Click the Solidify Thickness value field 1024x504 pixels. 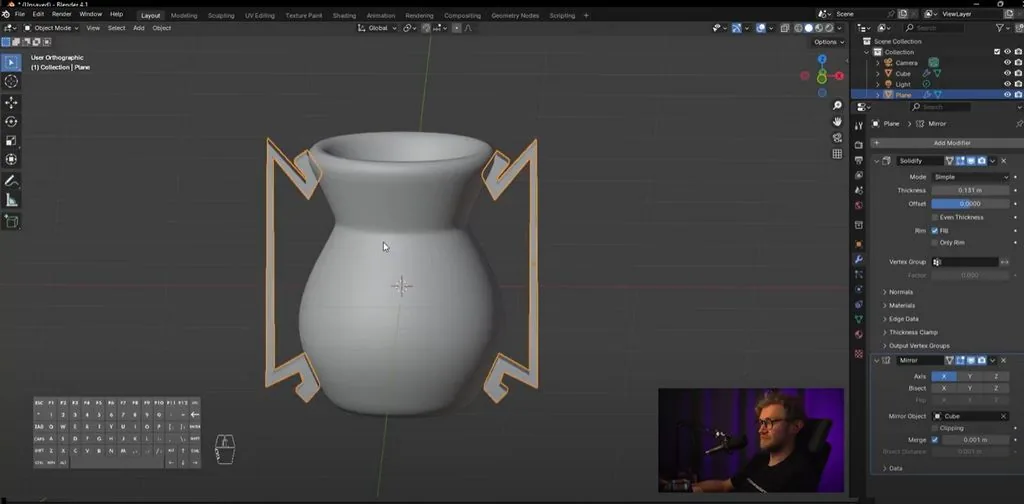click(x=970, y=191)
